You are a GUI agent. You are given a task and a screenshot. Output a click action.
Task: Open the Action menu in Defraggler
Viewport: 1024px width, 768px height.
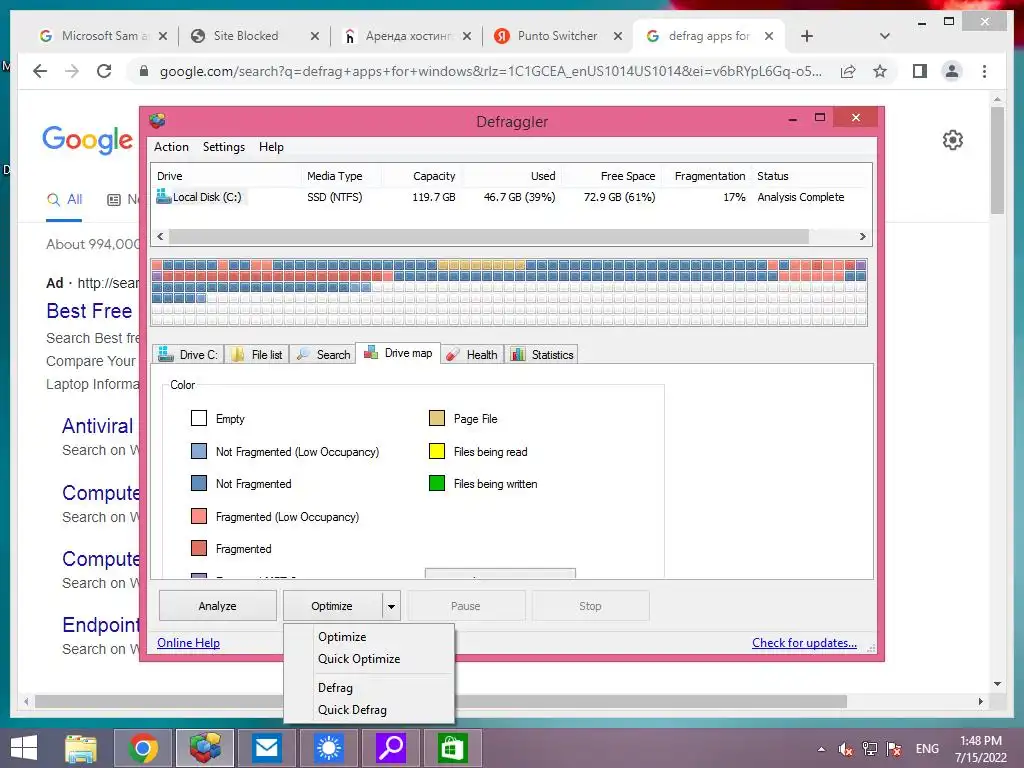171,147
